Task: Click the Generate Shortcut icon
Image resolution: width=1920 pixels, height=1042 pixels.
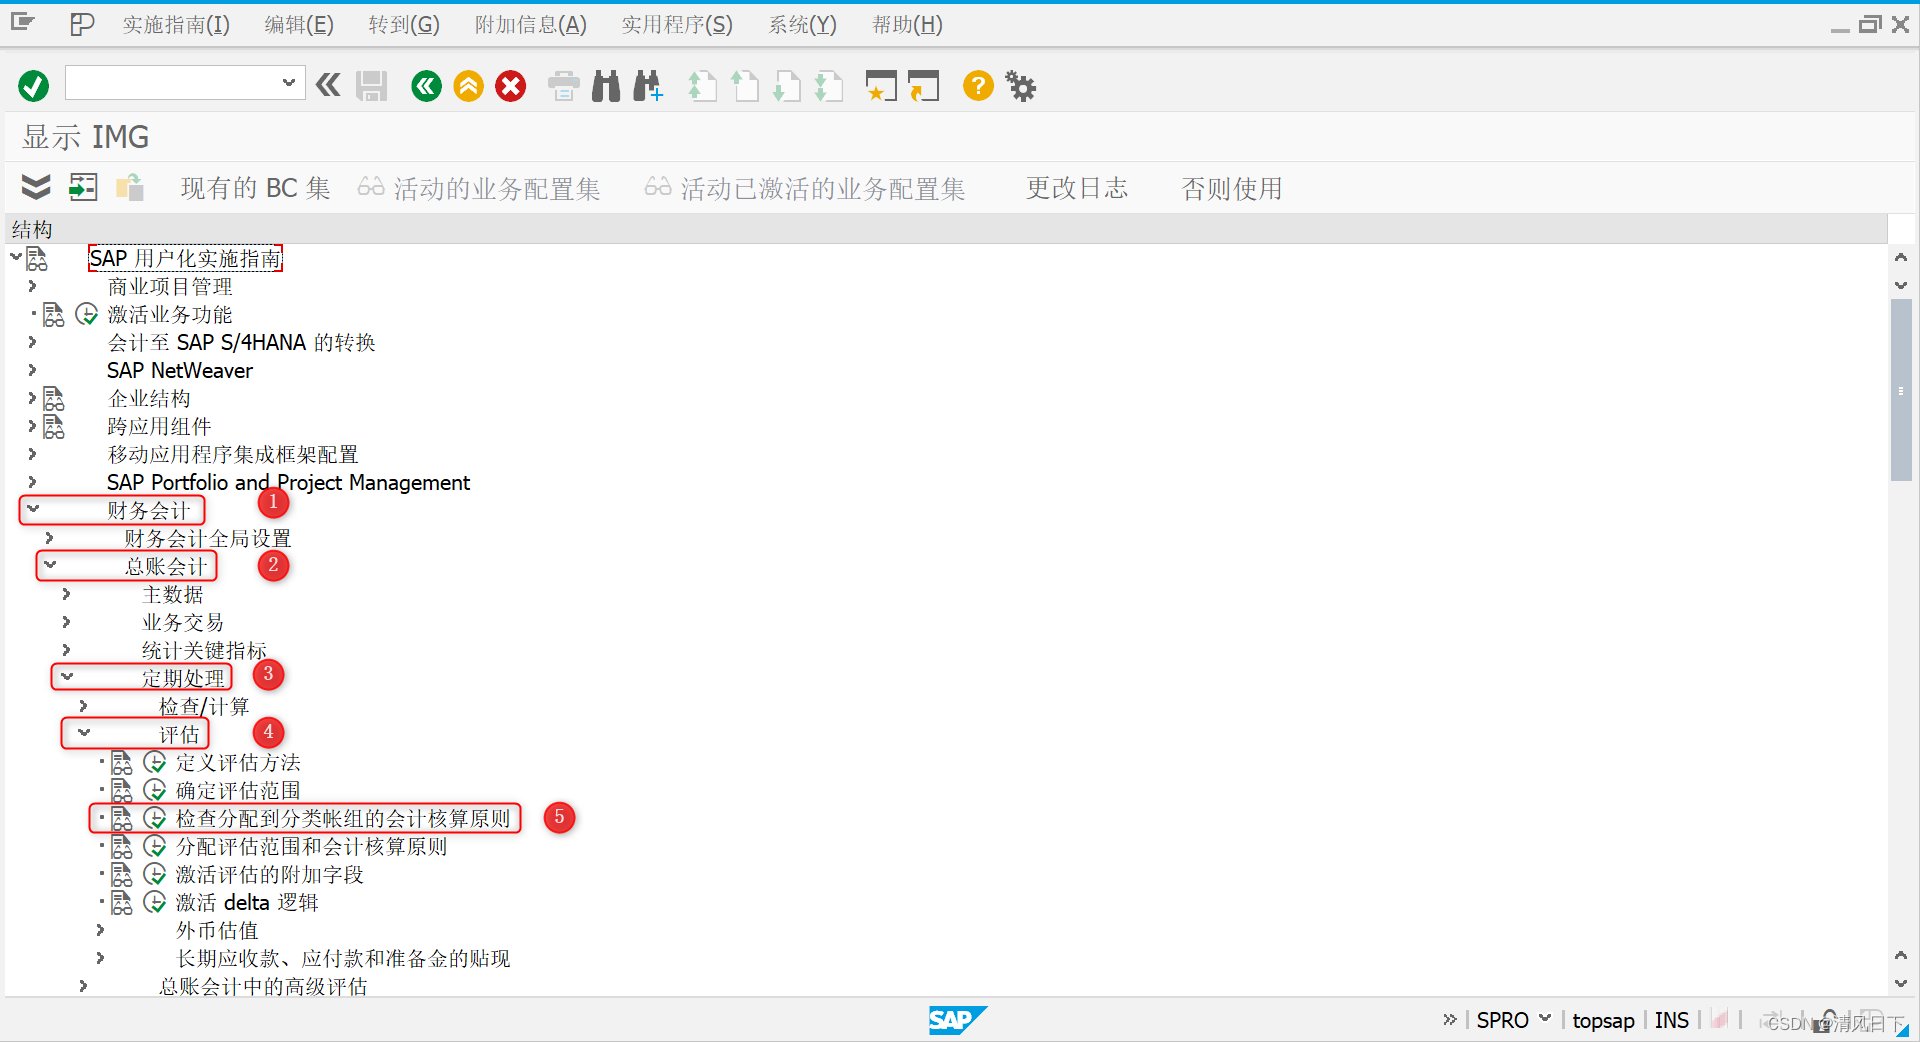Action: click(x=924, y=86)
